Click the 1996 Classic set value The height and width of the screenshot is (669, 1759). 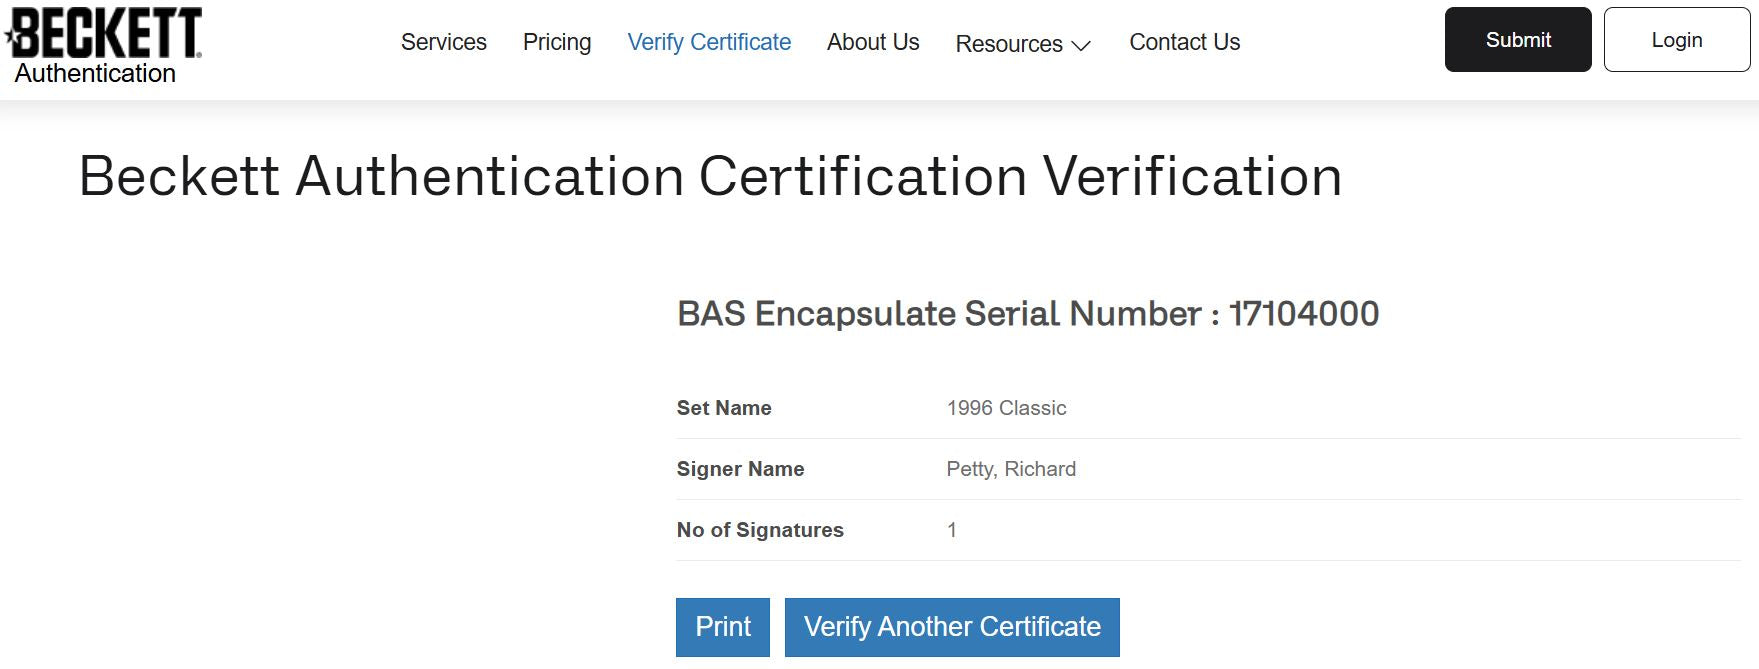click(1006, 408)
